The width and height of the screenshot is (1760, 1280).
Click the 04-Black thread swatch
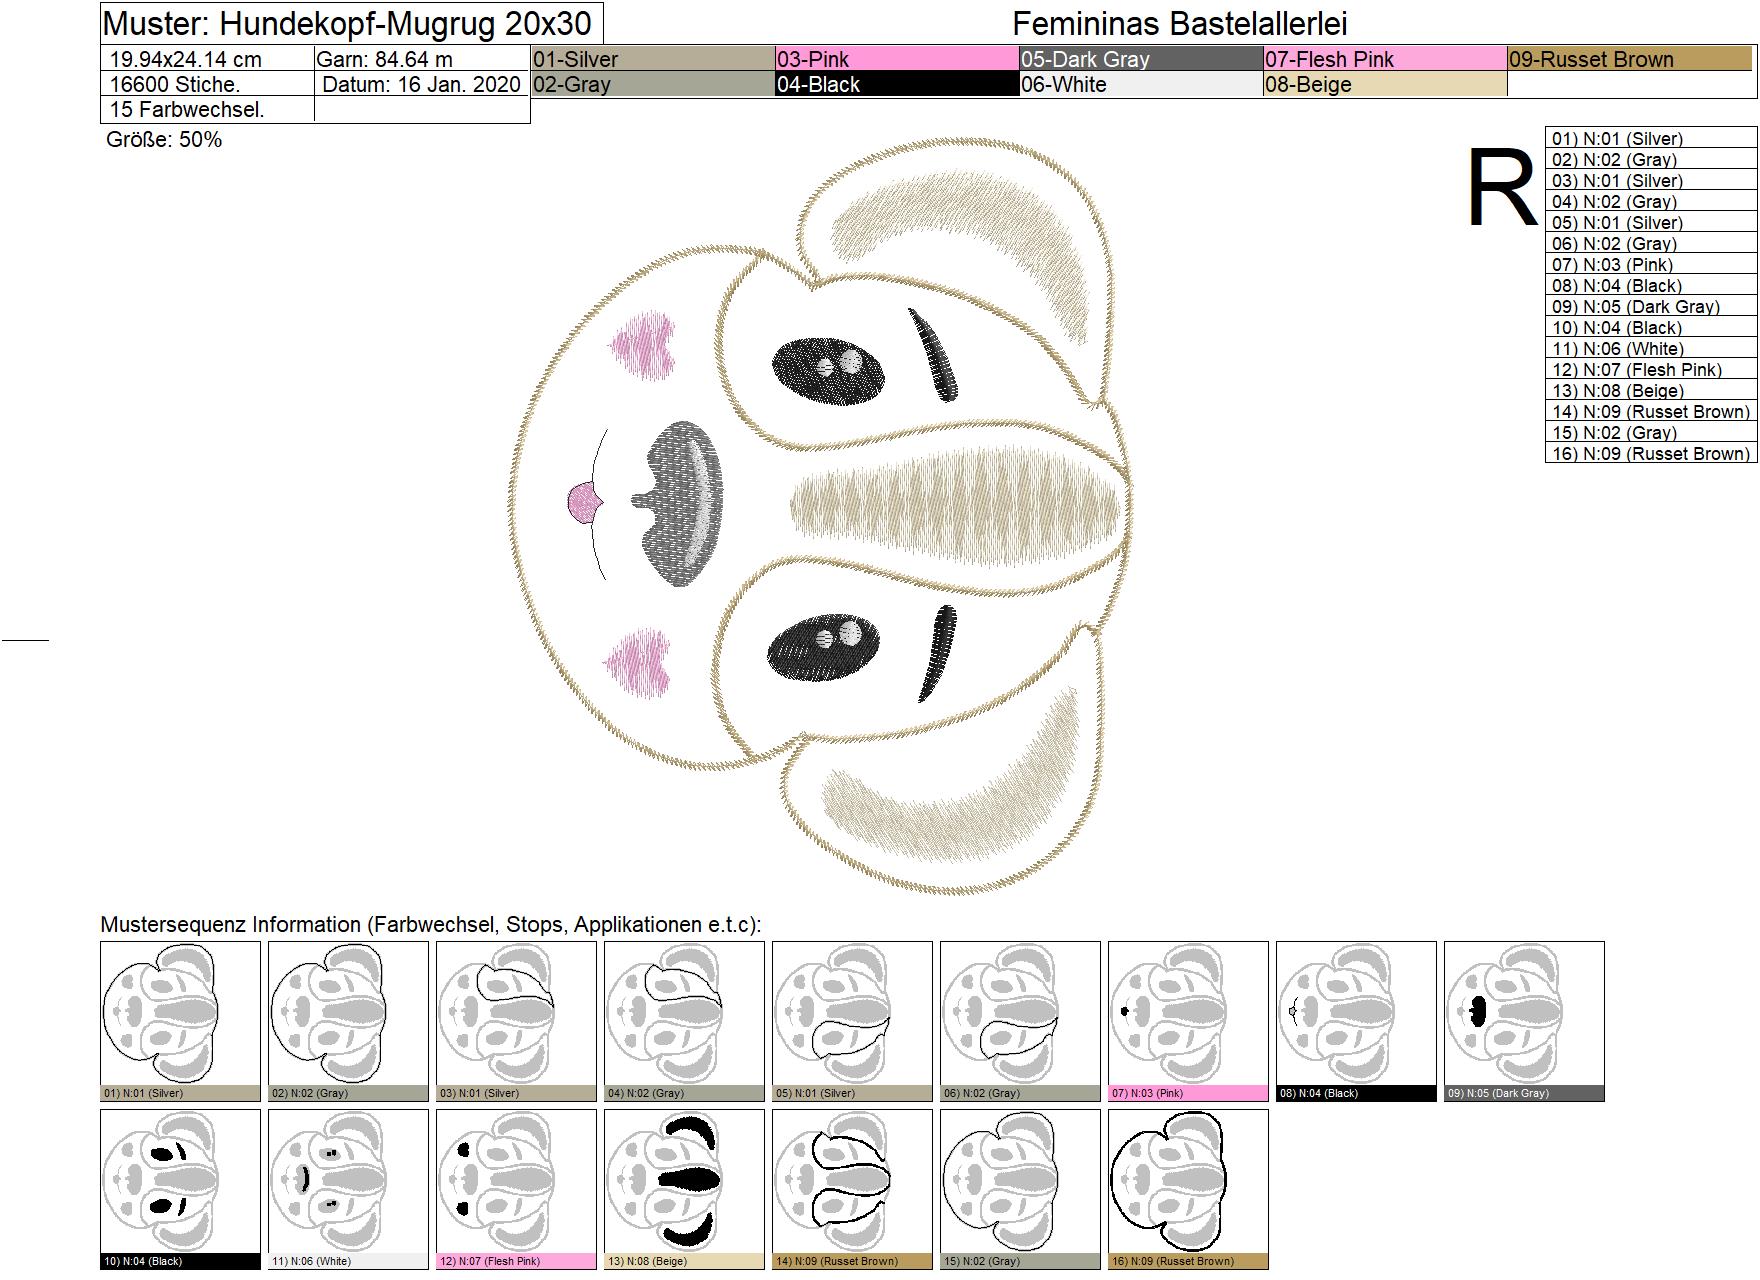point(897,84)
